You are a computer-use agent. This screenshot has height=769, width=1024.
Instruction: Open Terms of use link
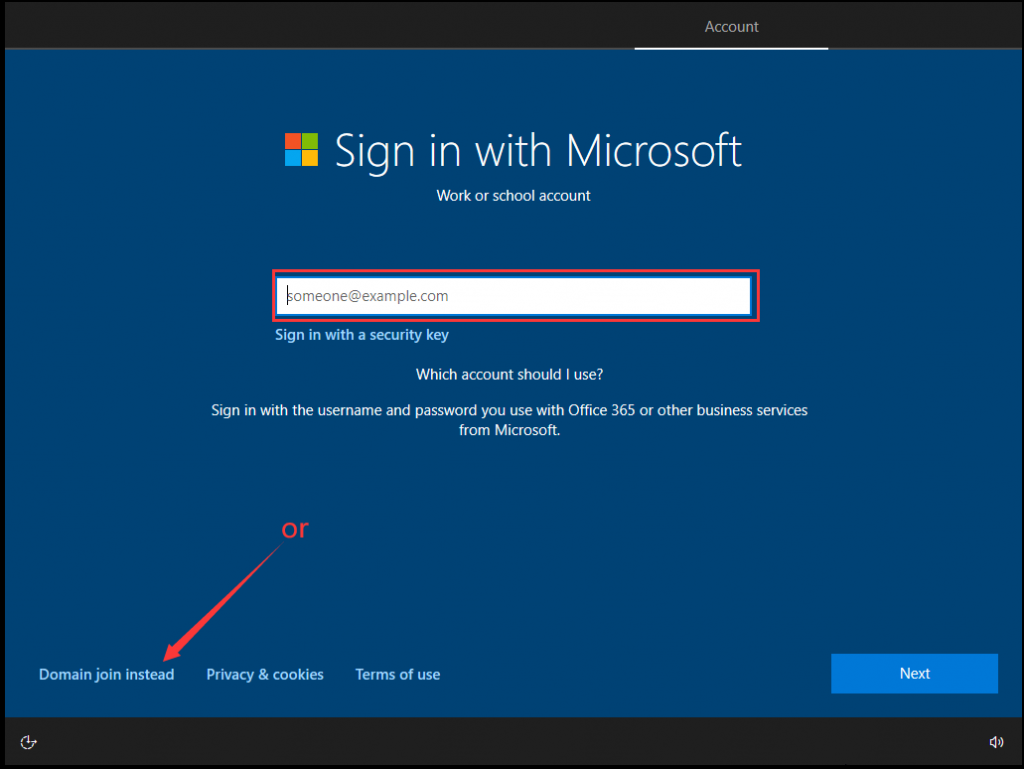[x=397, y=674]
